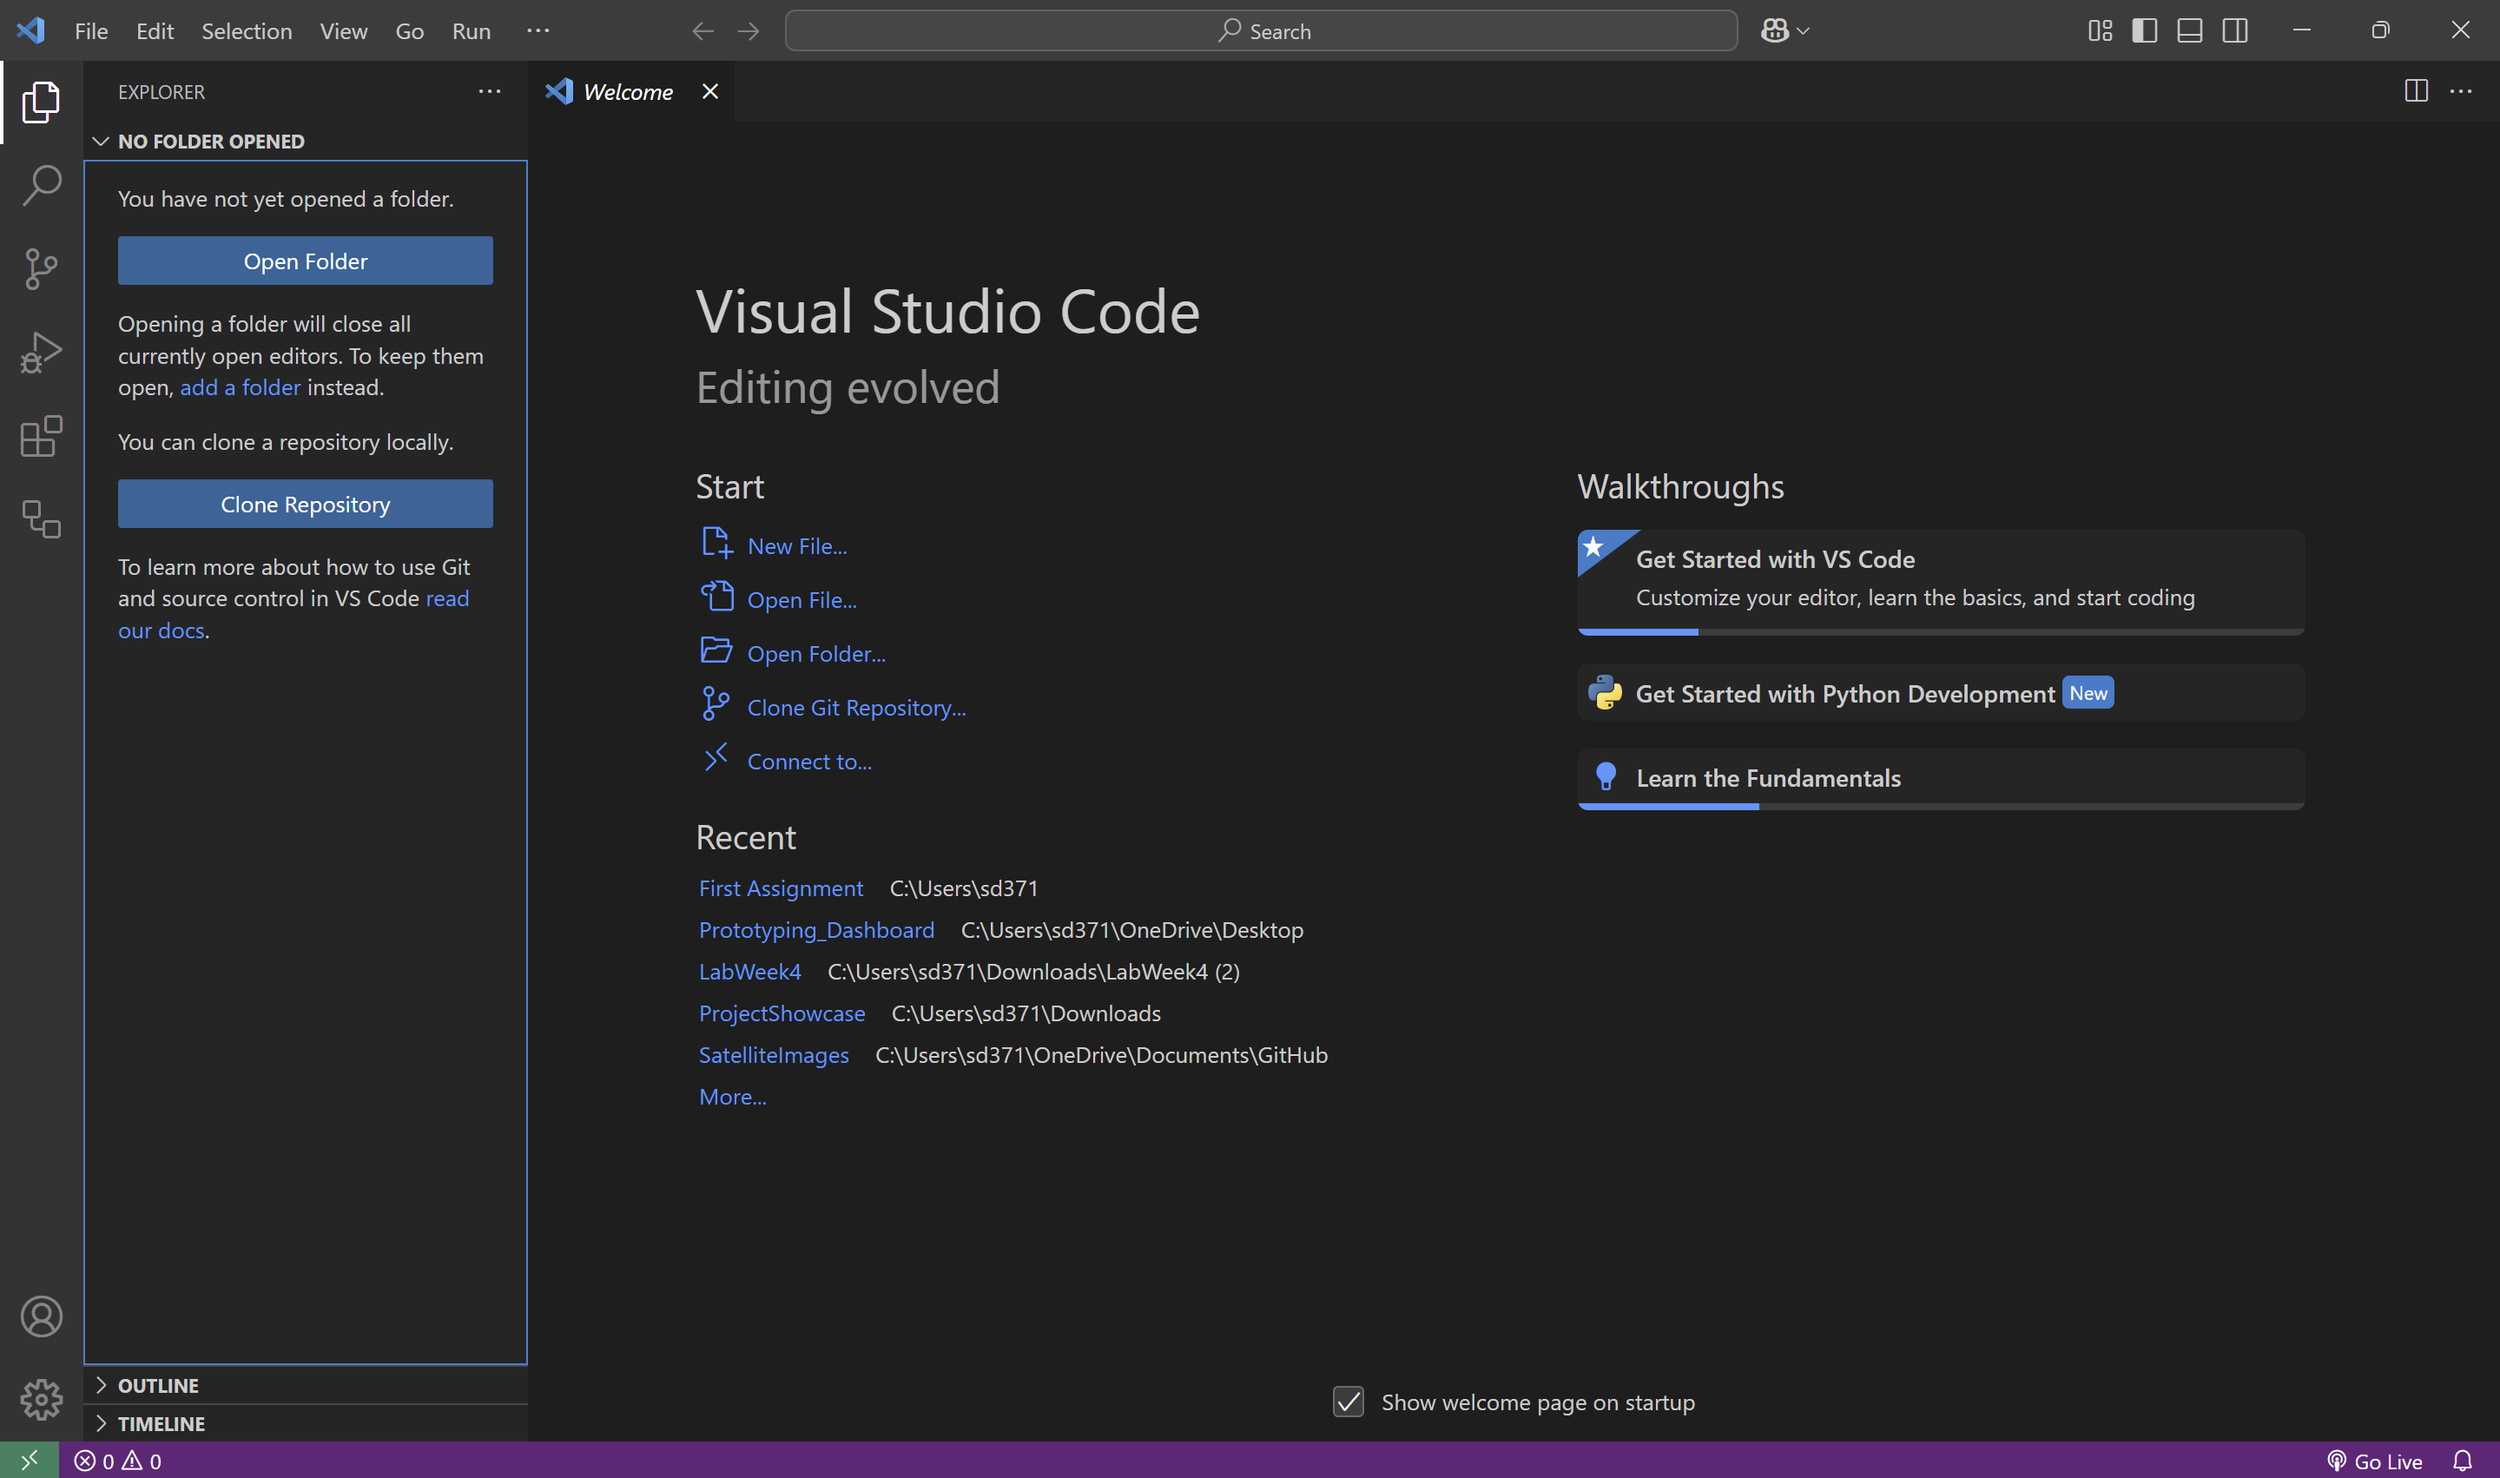Open the Extensions view

point(41,436)
